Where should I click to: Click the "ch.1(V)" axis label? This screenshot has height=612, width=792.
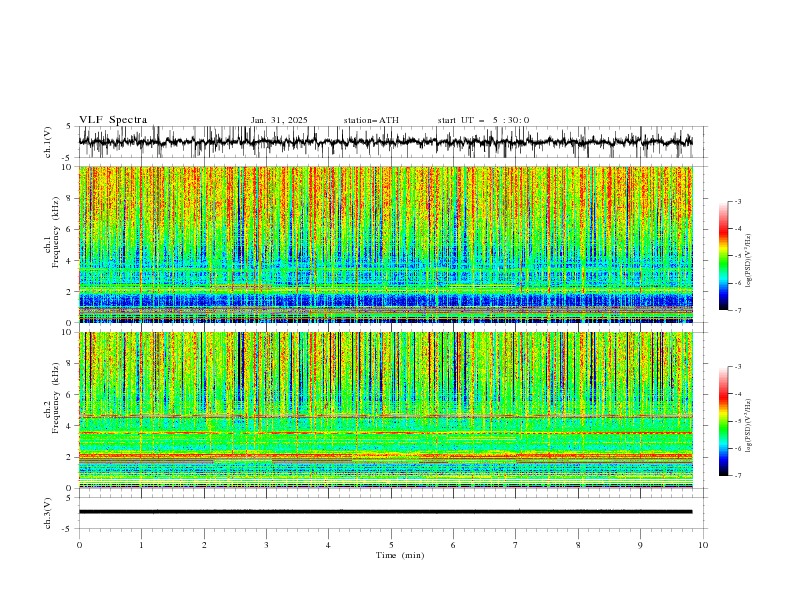[x=48, y=142]
